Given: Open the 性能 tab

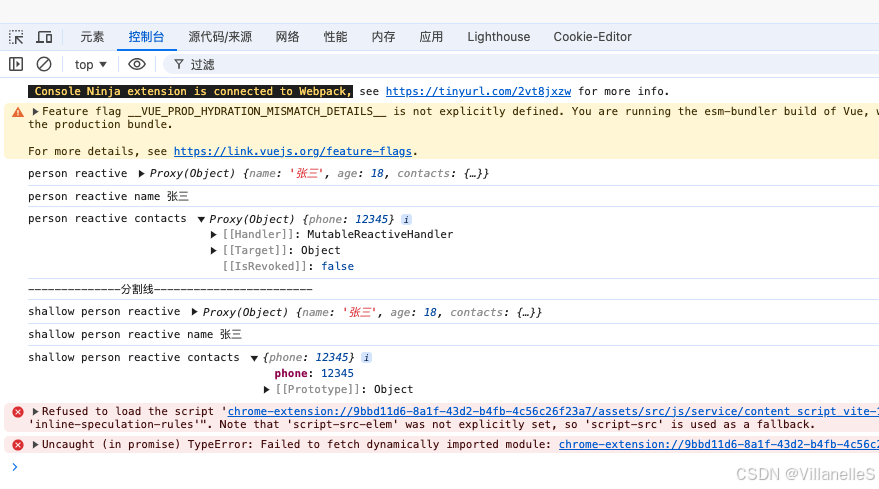Looking at the screenshot, I should coord(335,37).
